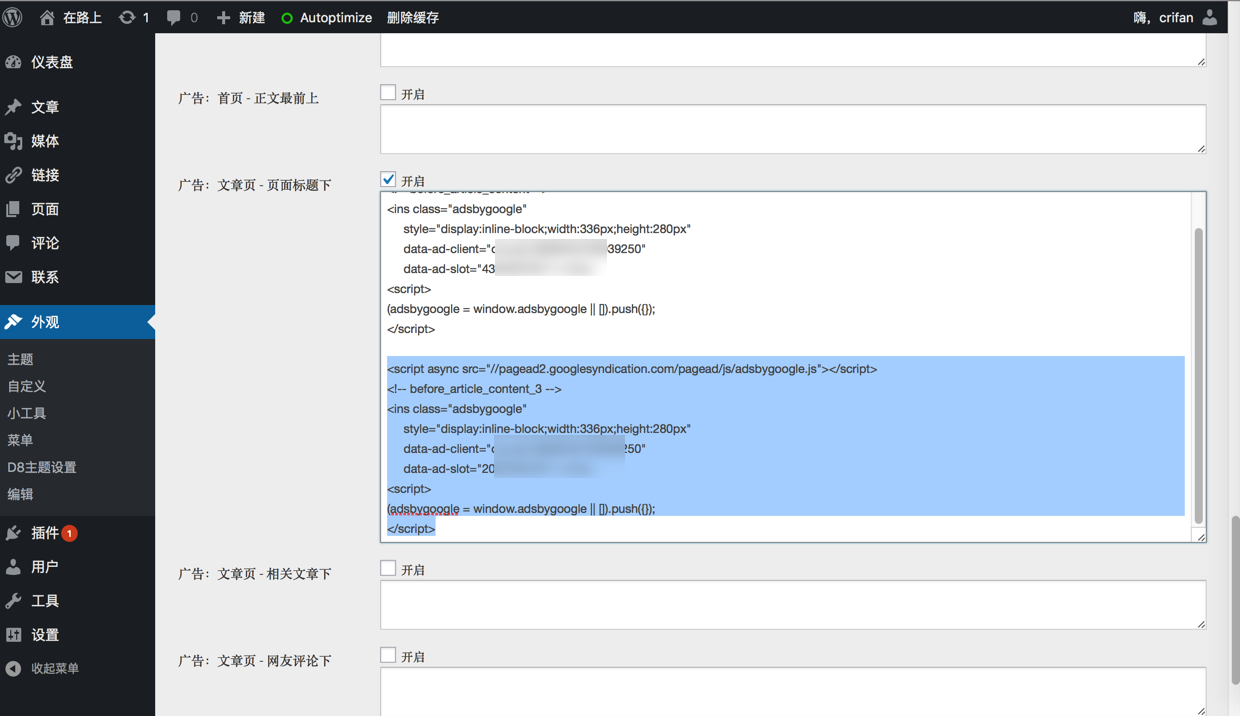Click the WordPress logo icon
Viewport: 1240px width, 716px height.
click(x=13, y=17)
